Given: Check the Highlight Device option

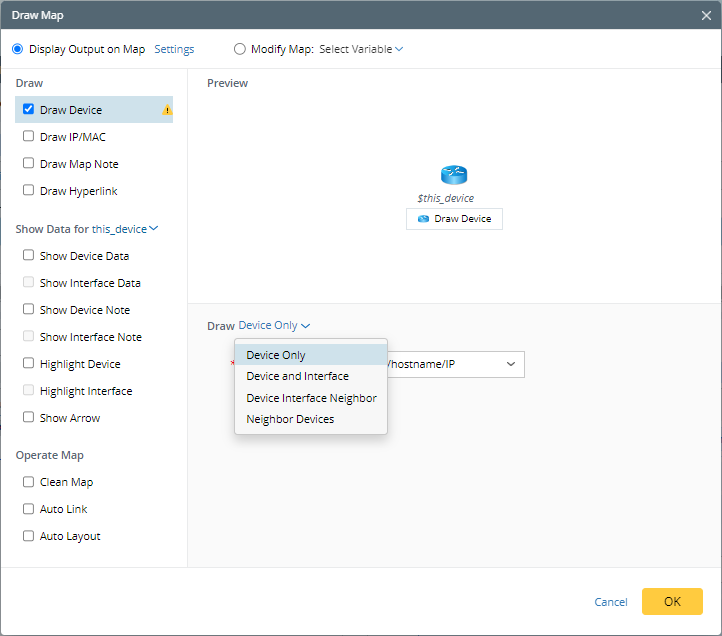Looking at the screenshot, I should pyautogui.click(x=29, y=364).
